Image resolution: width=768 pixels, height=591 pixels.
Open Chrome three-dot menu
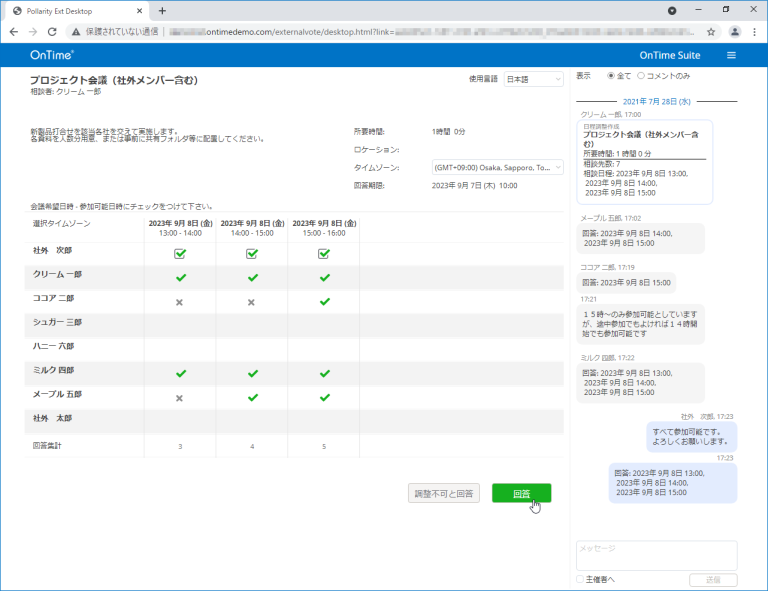tap(754, 32)
